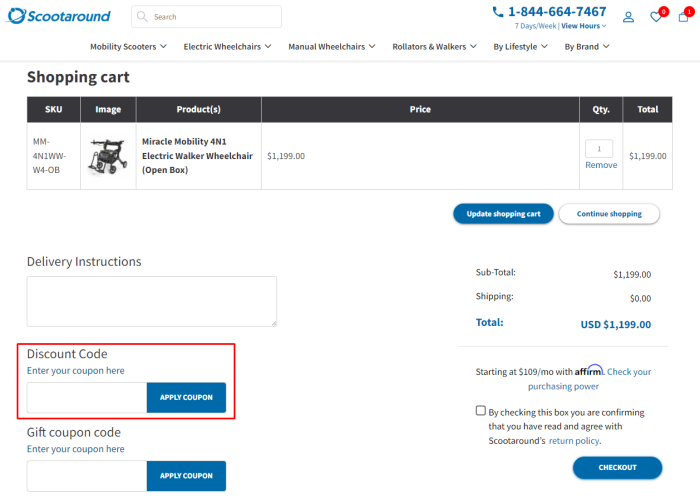Apply the Discount Code coupon
The width and height of the screenshot is (700, 500).
pos(186,397)
